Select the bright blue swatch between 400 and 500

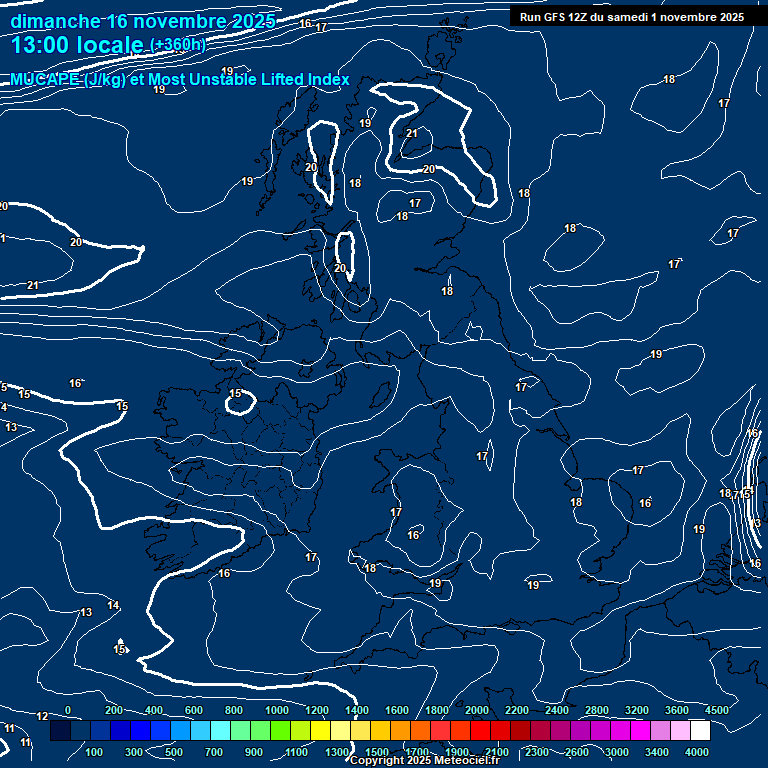[x=161, y=730]
